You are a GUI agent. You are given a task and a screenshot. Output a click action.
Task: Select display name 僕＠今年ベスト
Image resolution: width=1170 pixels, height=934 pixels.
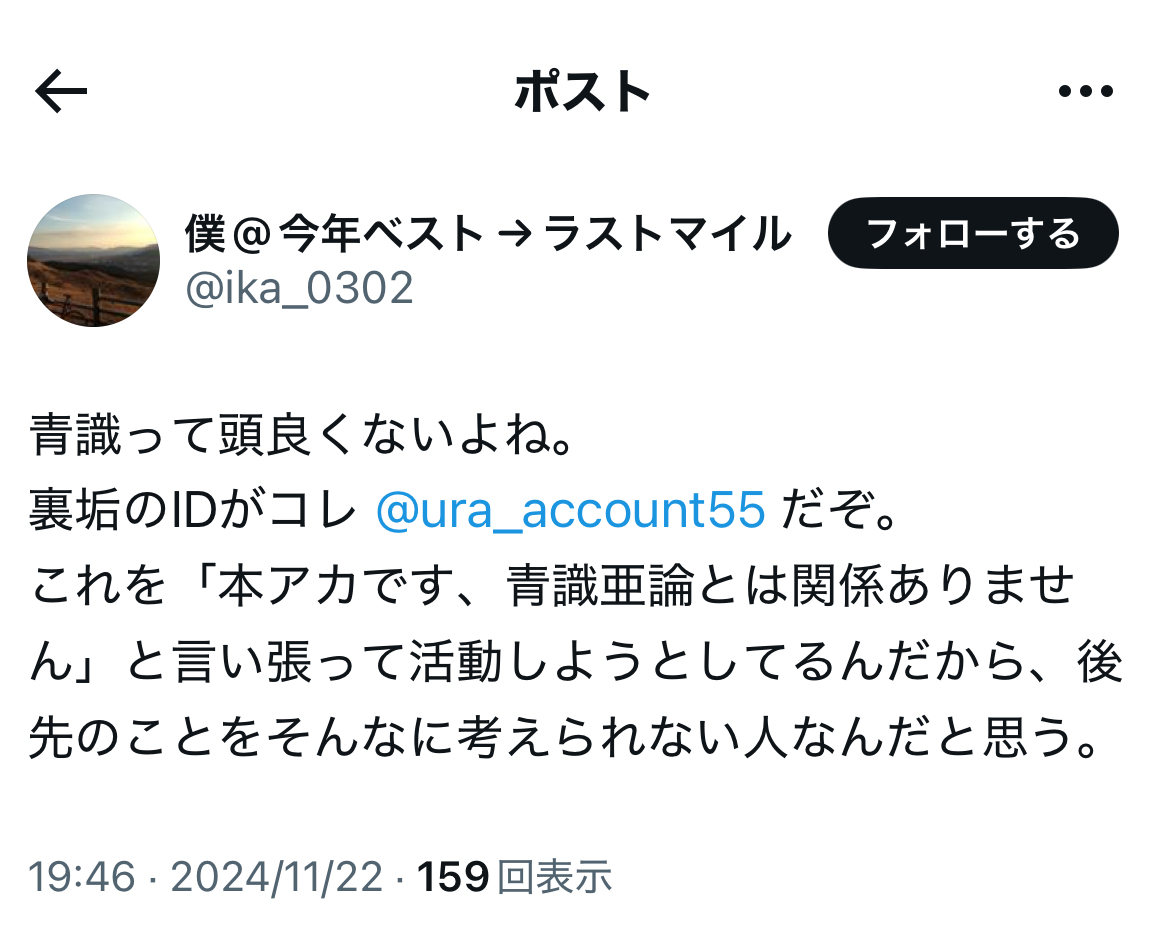point(335,234)
